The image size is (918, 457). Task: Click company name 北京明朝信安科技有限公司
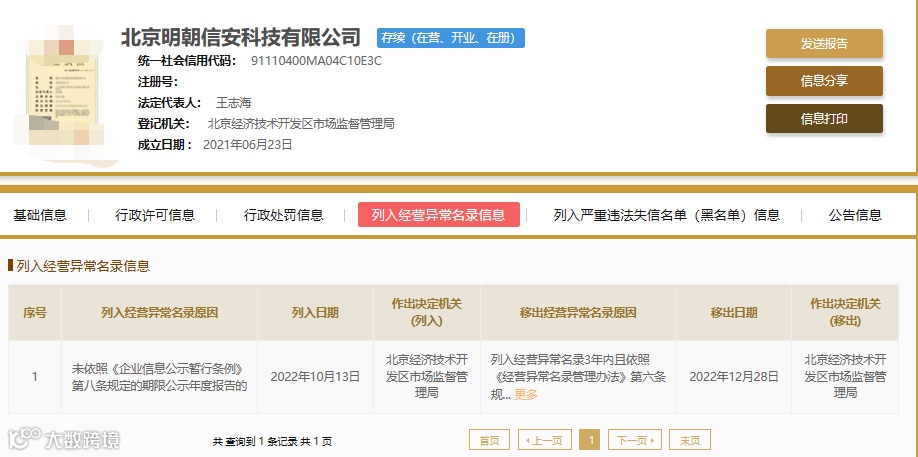(x=241, y=36)
